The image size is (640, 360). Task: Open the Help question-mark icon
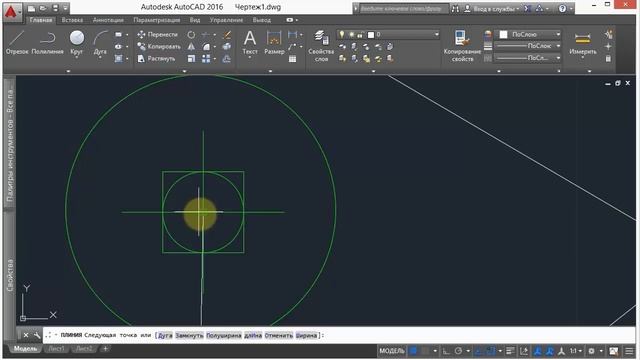point(562,8)
